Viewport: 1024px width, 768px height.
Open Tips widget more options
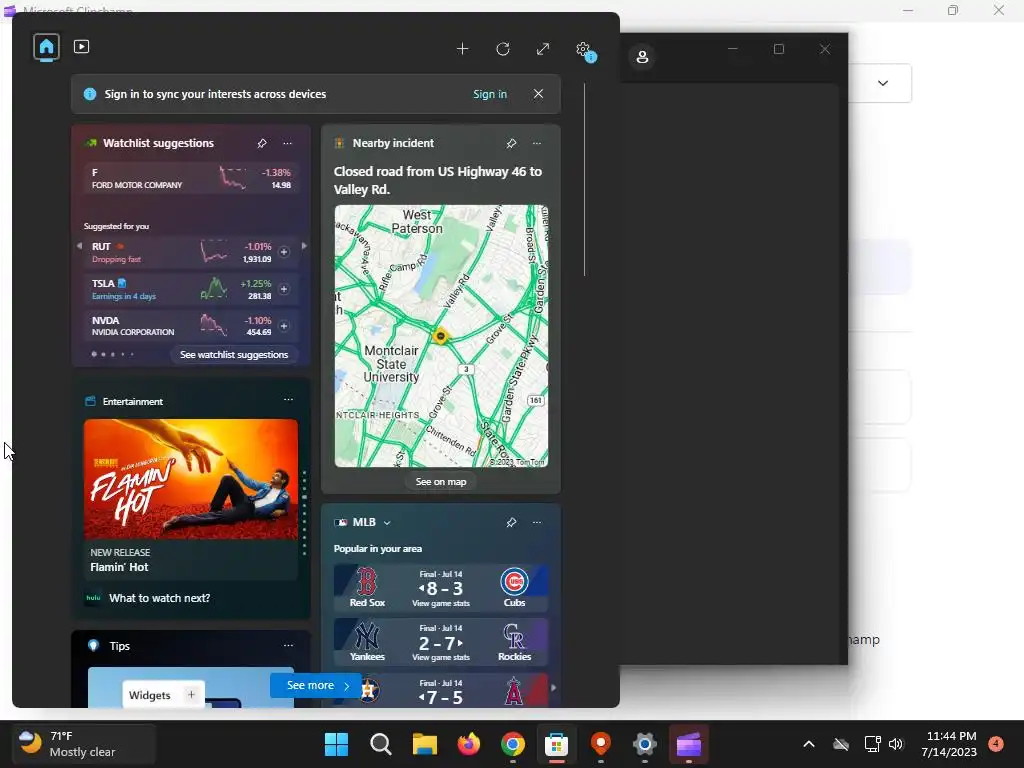(x=288, y=646)
